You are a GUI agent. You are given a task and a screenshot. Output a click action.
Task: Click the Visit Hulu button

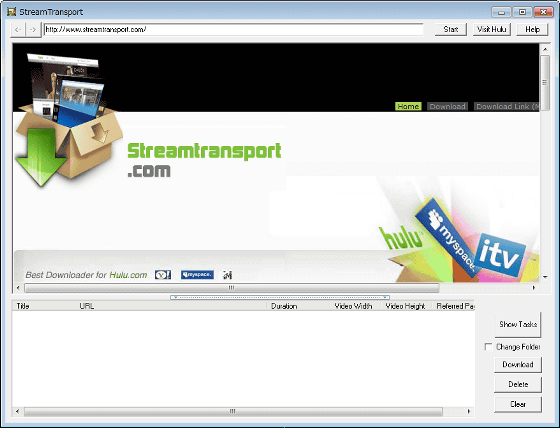pyautogui.click(x=491, y=30)
